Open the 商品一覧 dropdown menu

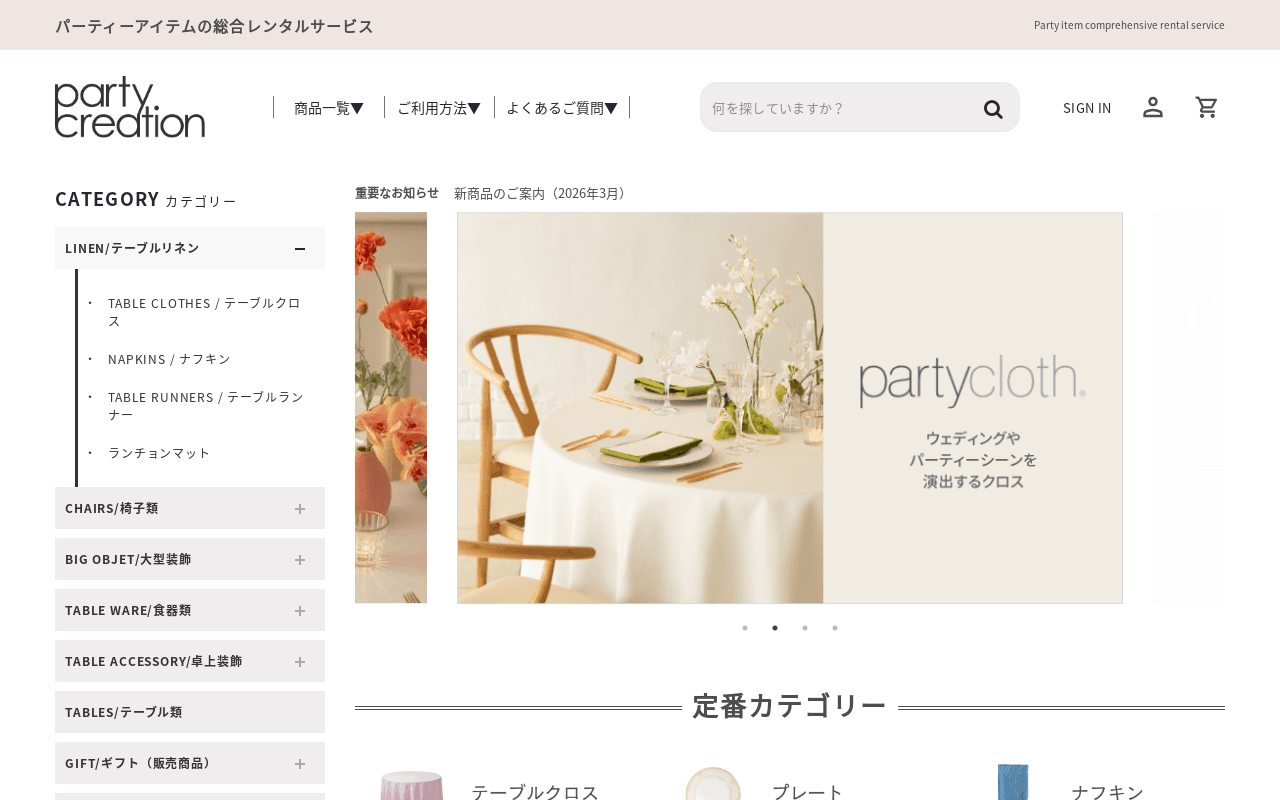329,108
